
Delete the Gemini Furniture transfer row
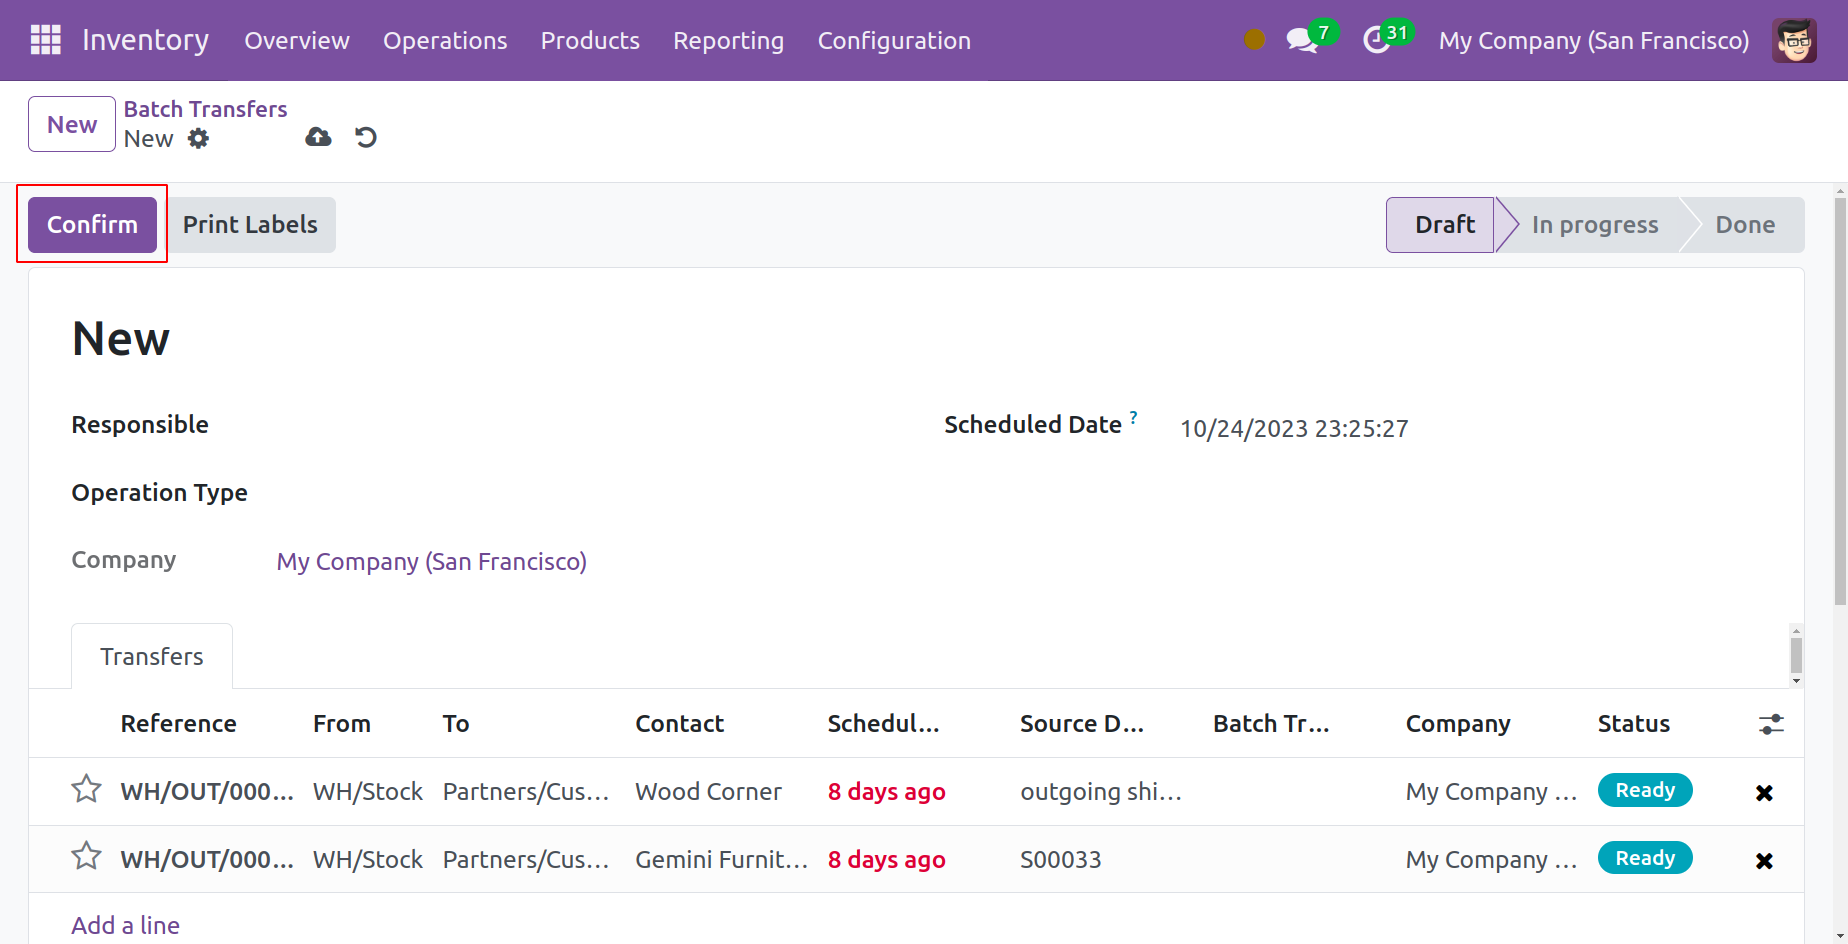pyautogui.click(x=1764, y=861)
